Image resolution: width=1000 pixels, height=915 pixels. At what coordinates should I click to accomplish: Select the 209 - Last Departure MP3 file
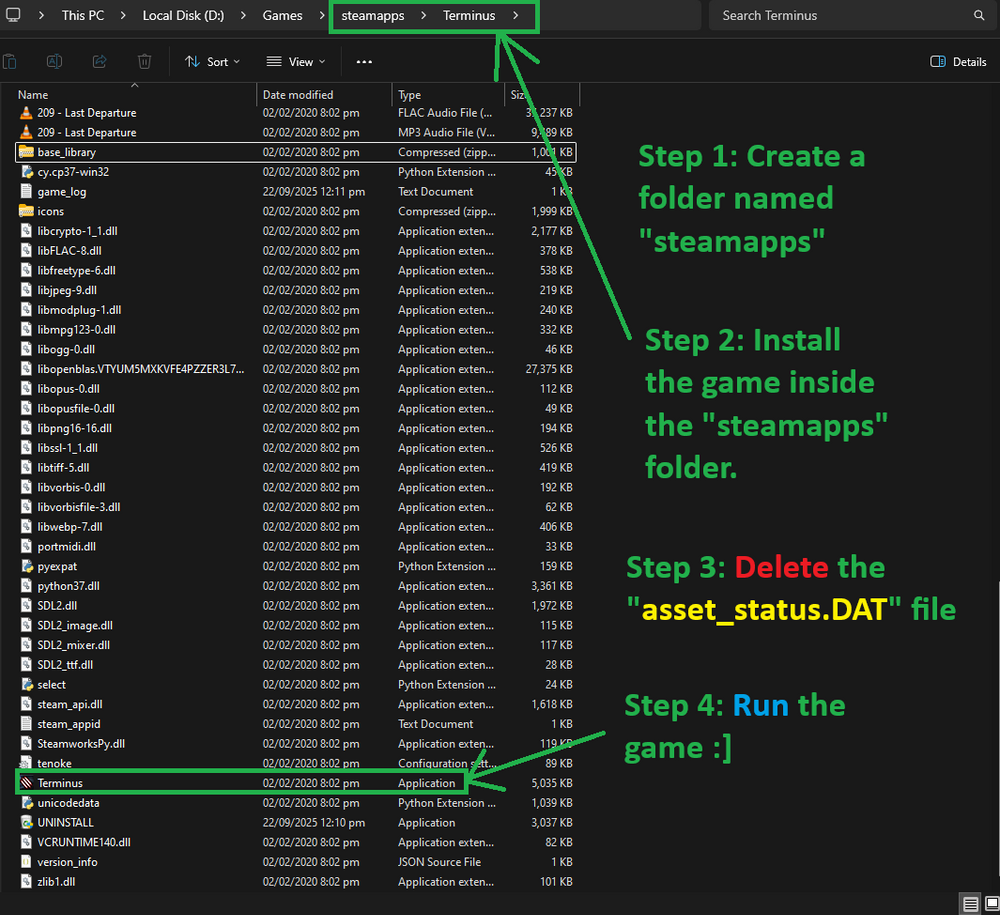tap(86, 132)
